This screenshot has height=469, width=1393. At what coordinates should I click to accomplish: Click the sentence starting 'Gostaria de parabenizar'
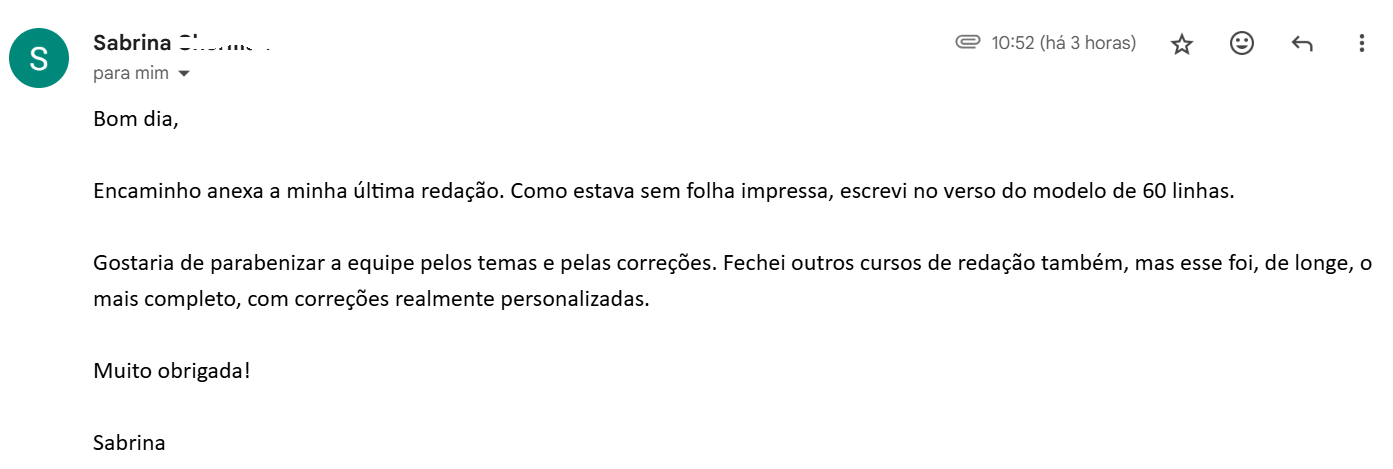[x=404, y=263]
